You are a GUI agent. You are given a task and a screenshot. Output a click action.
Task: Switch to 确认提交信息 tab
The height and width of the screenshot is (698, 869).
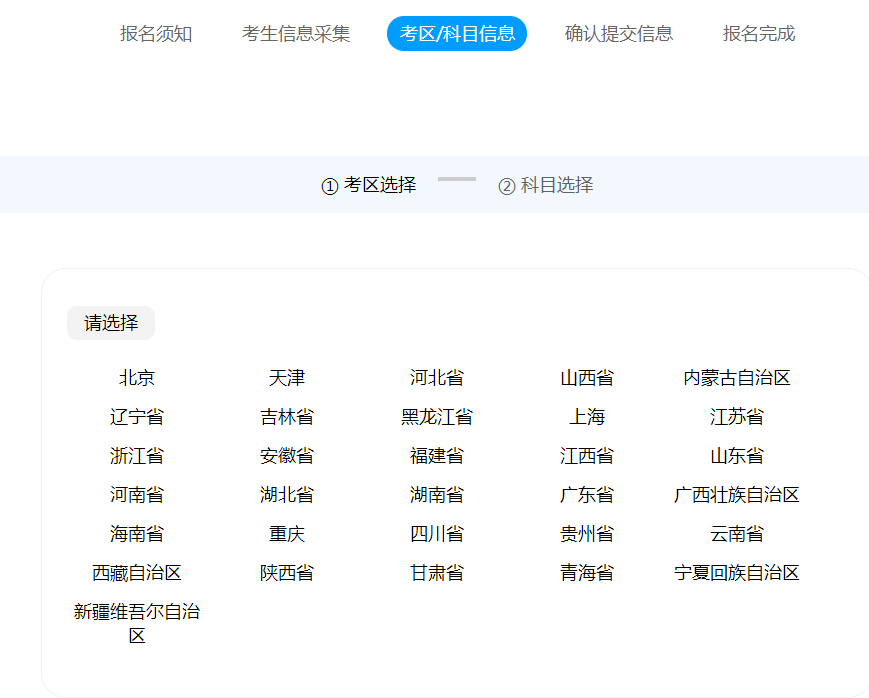tap(617, 33)
